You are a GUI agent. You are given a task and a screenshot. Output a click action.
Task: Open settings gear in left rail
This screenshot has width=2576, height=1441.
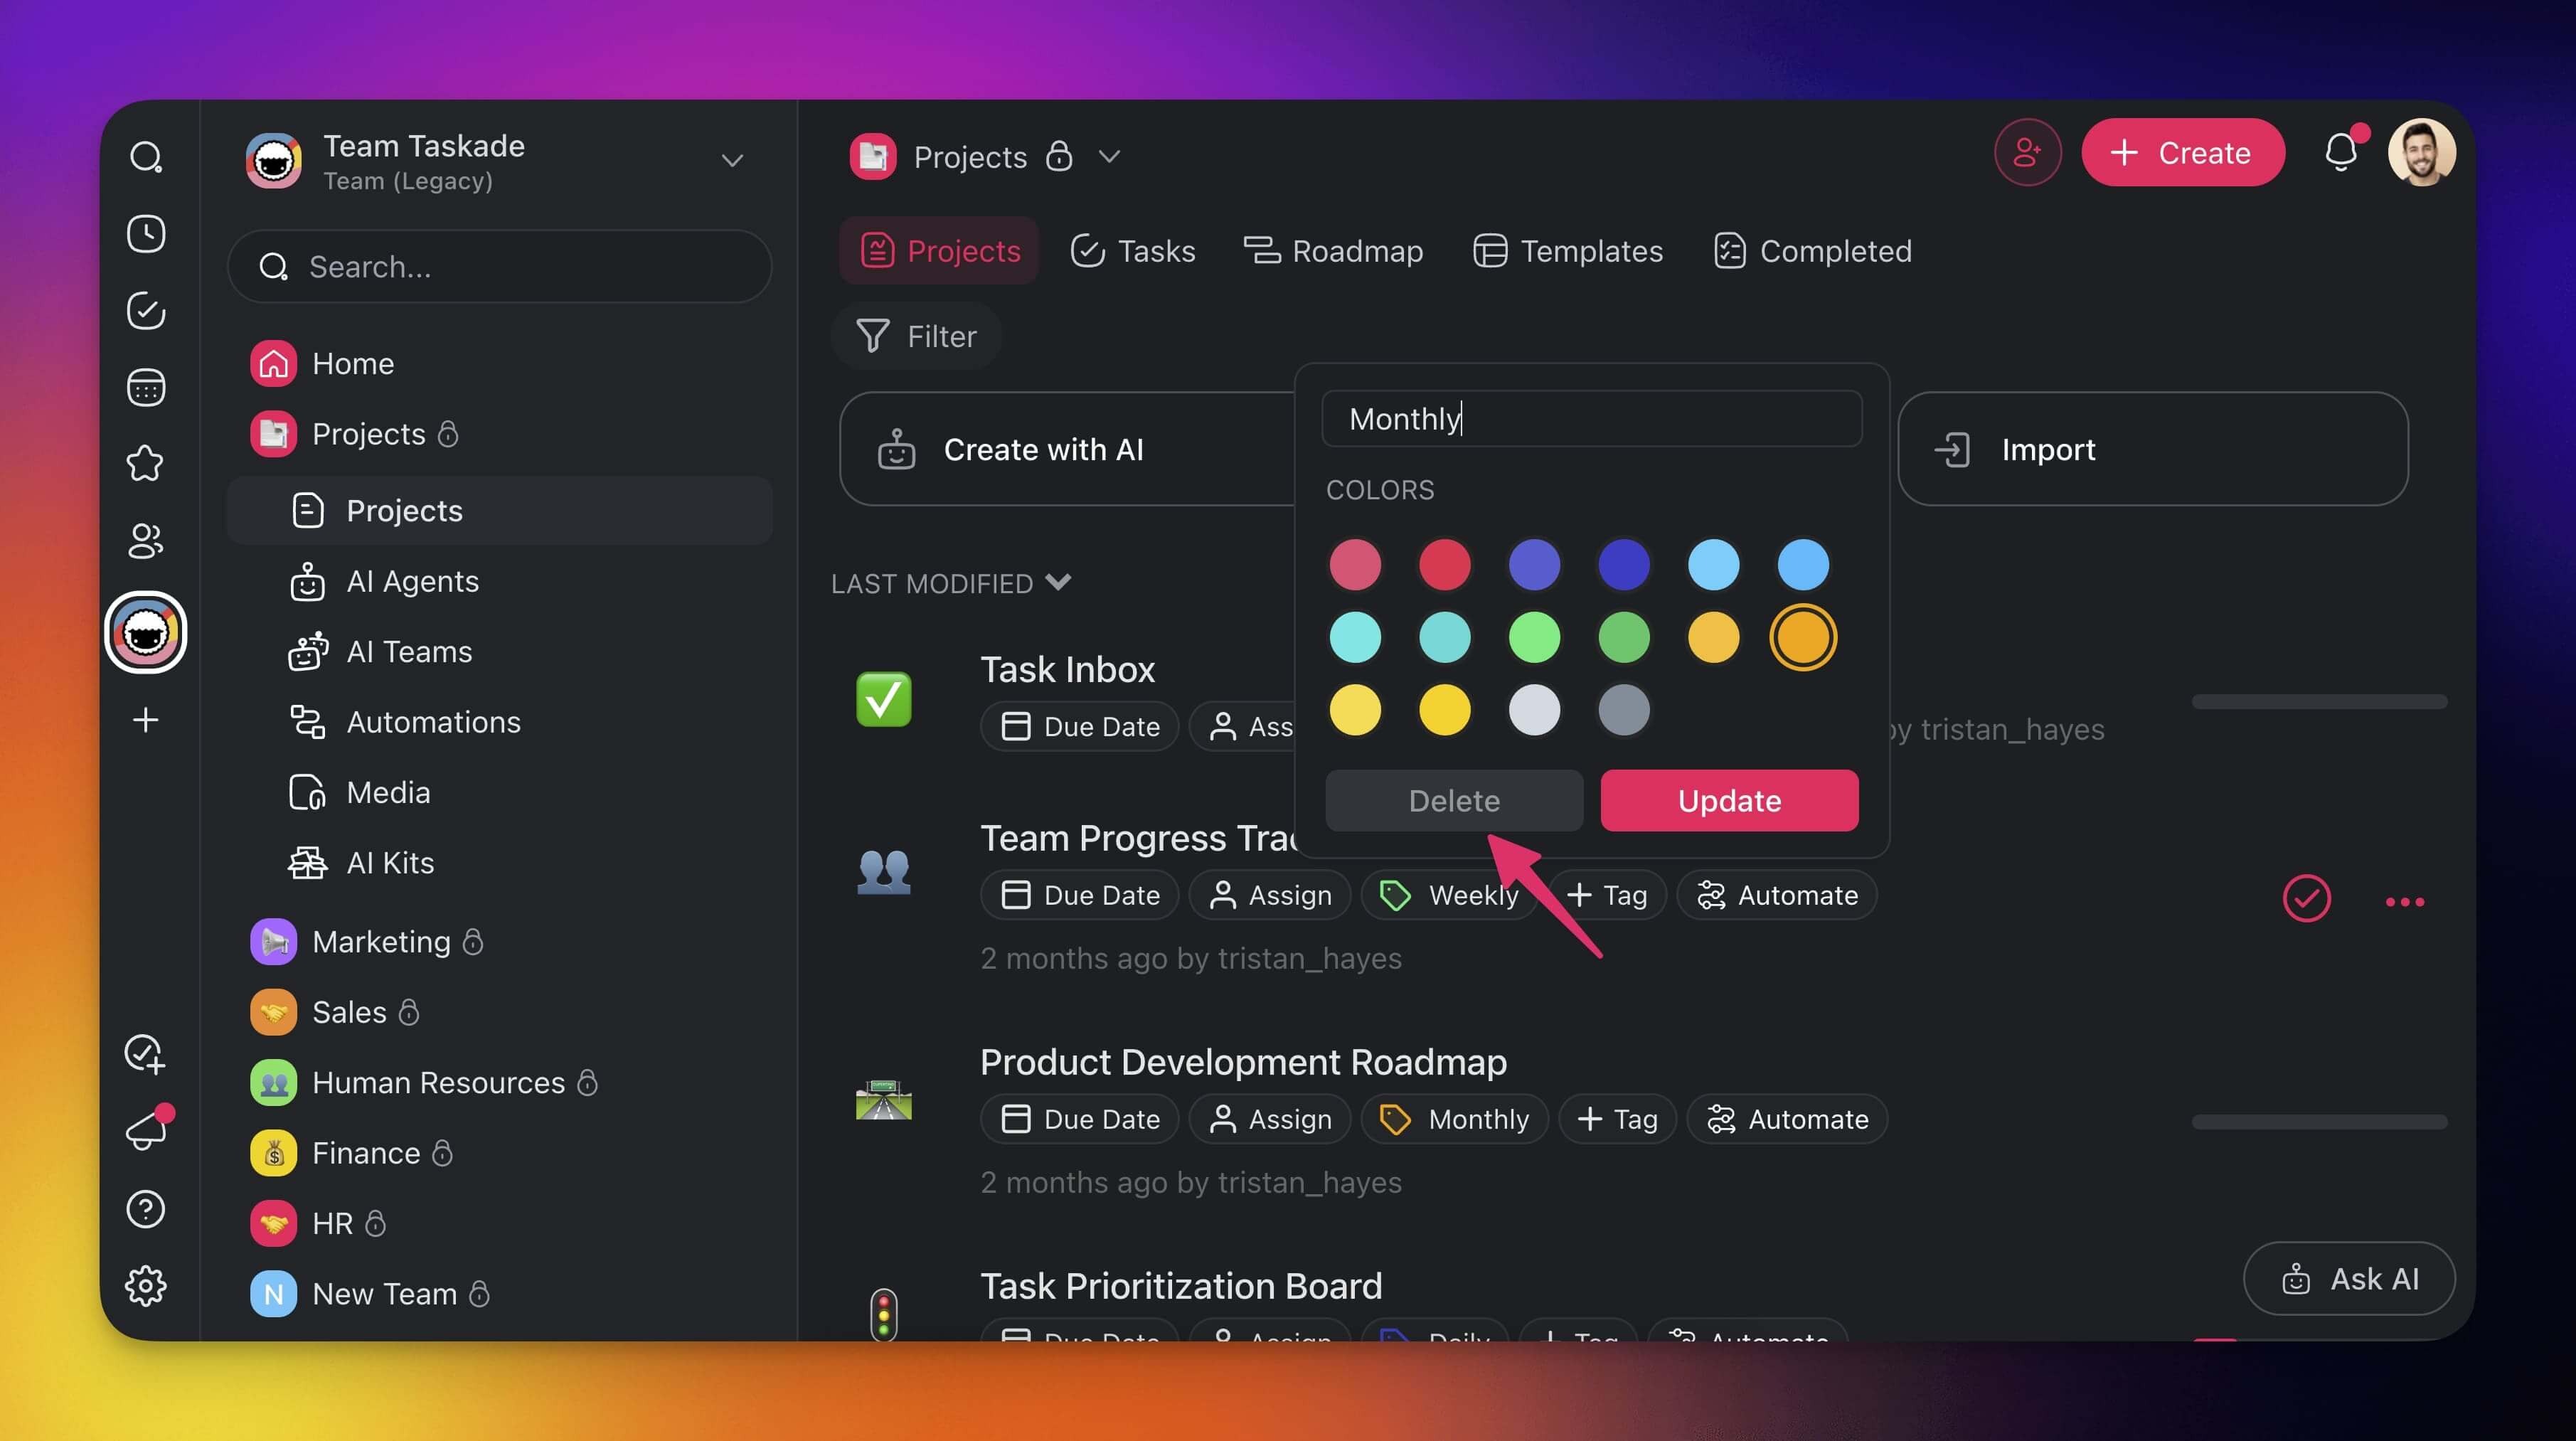pos(146,1285)
